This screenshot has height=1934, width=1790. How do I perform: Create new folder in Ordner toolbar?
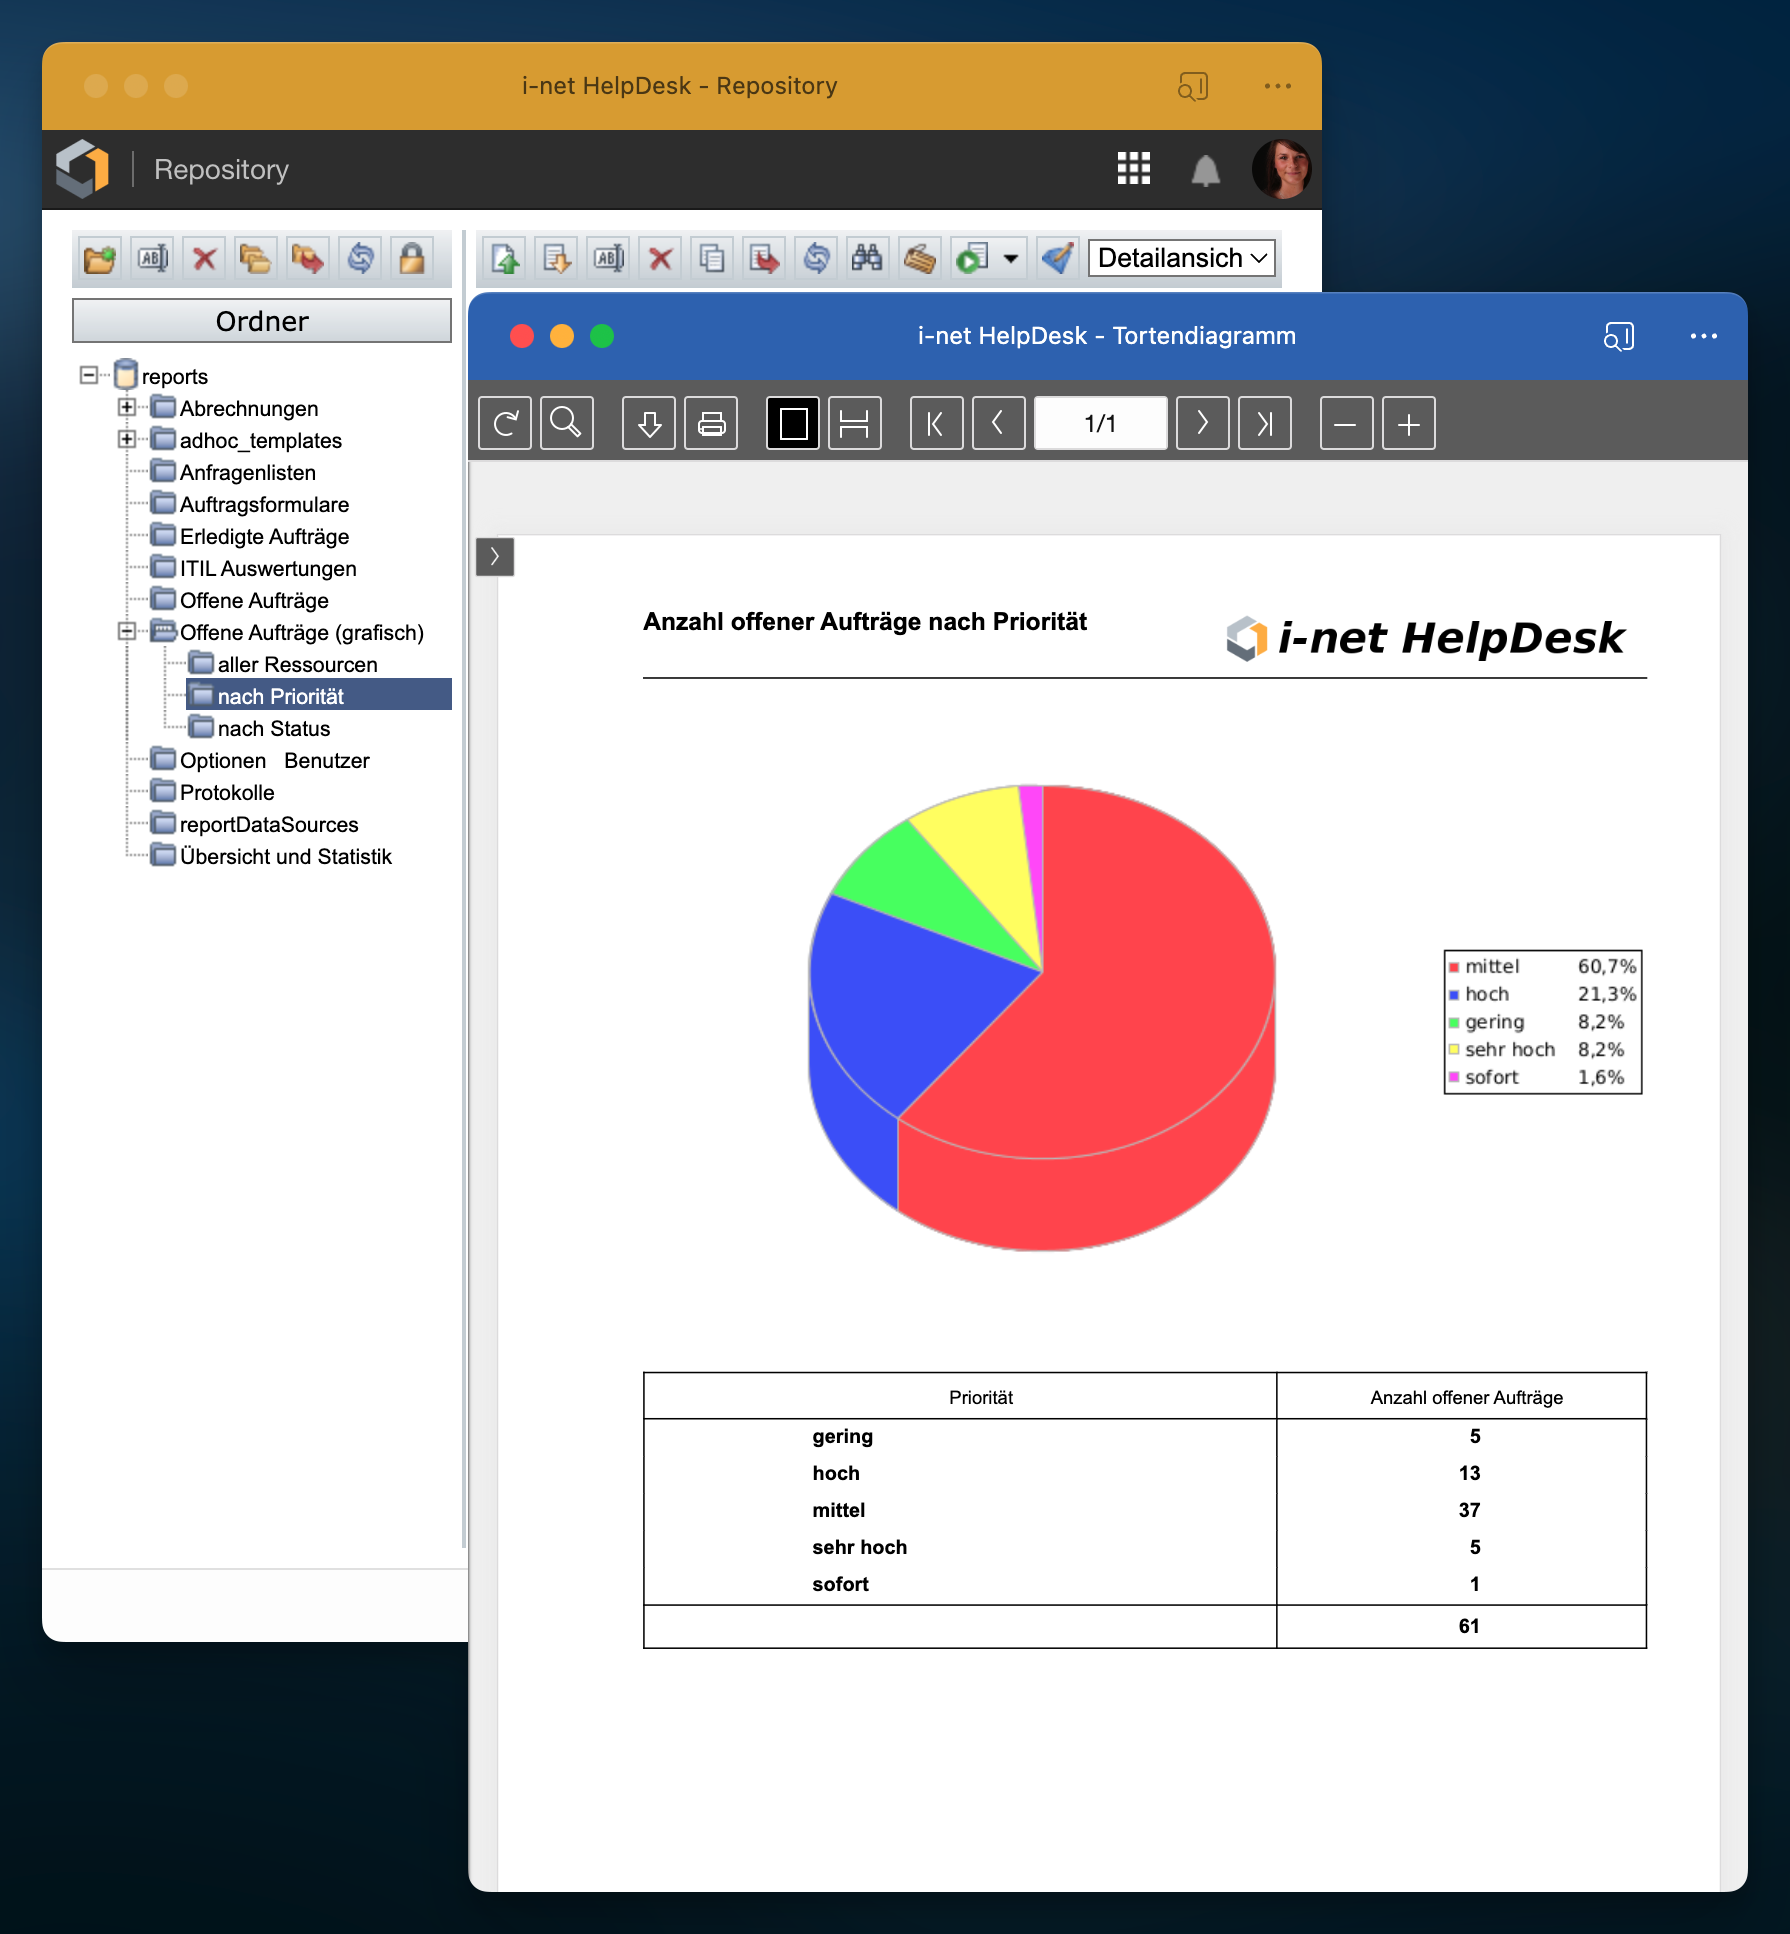click(x=100, y=259)
